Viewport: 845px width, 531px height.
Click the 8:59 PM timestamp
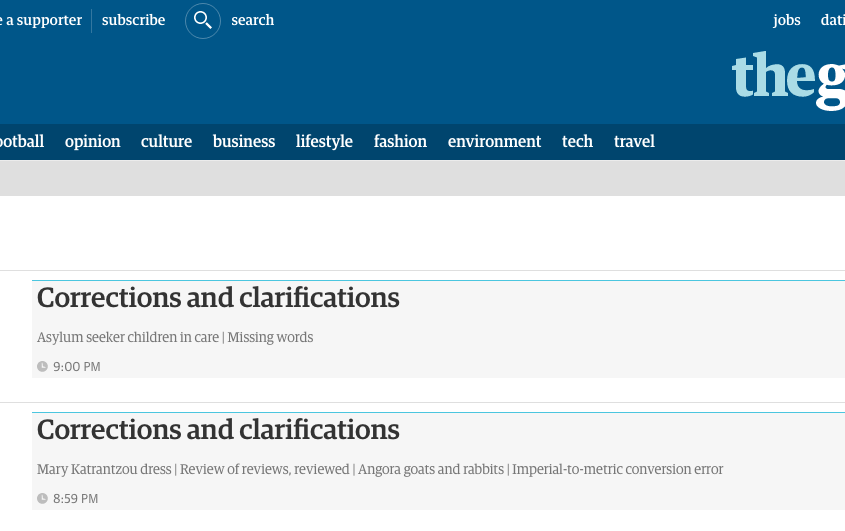coord(75,499)
